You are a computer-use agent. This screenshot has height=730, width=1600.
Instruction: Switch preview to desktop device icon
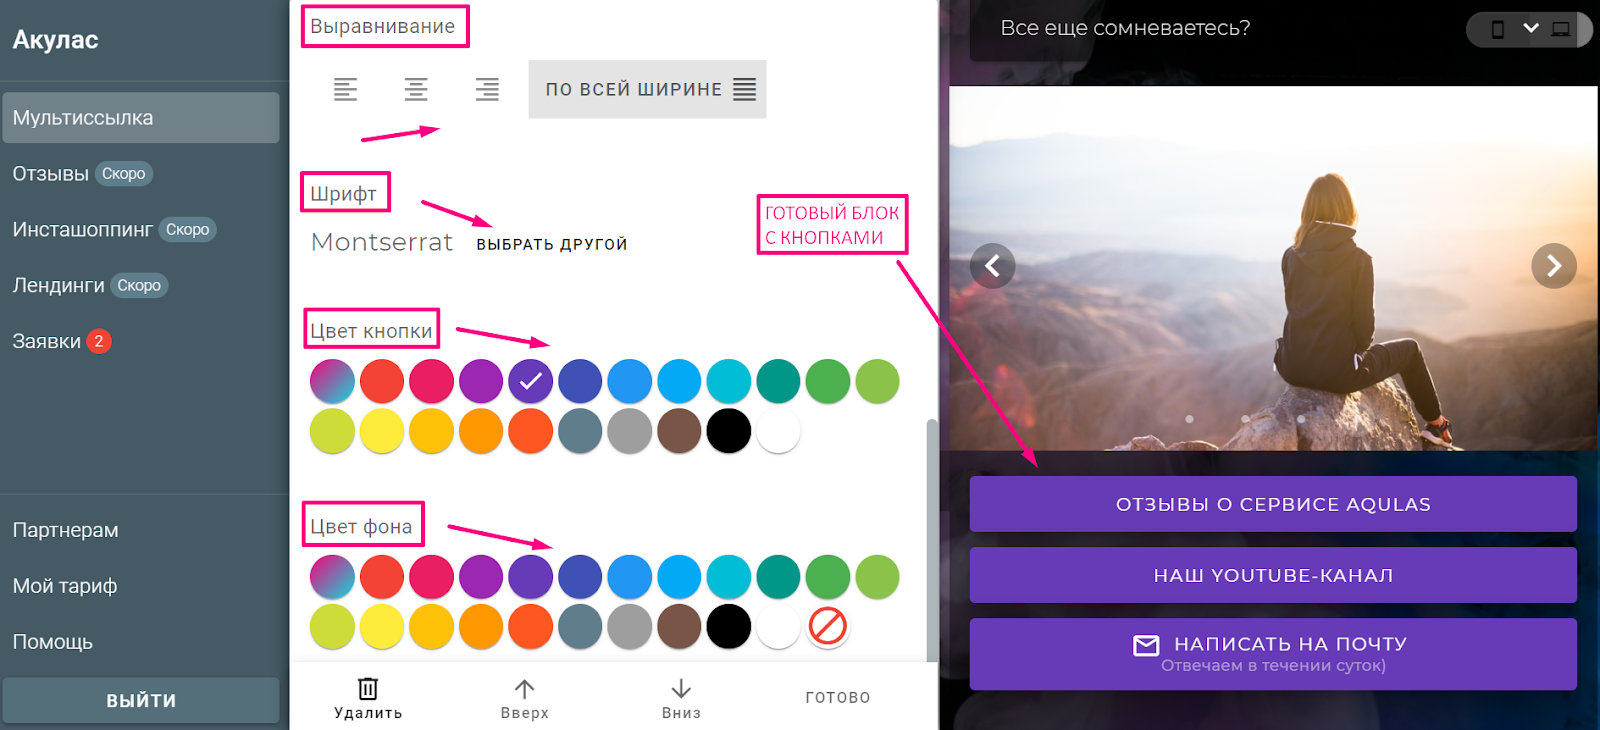[x=1561, y=29]
